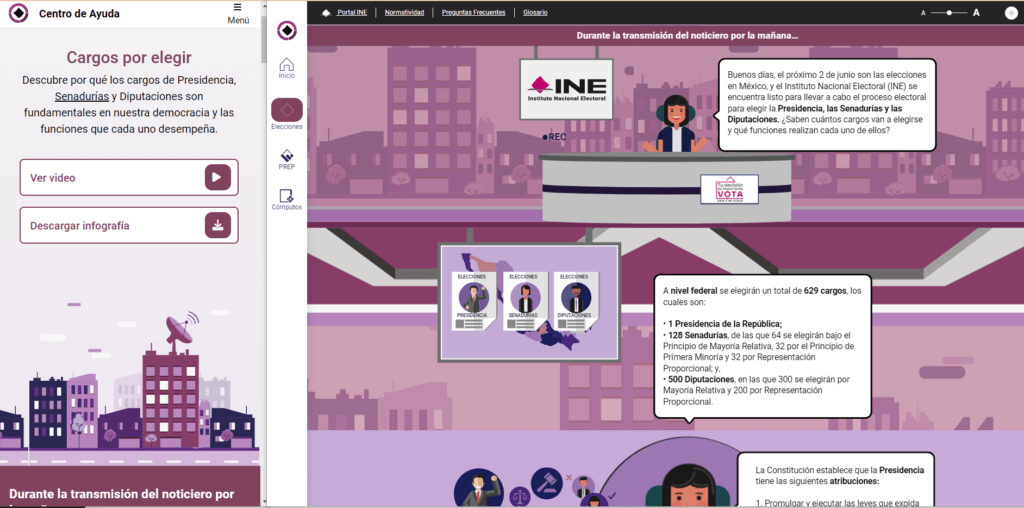Open the Cómputos sidebar icon

click(287, 198)
